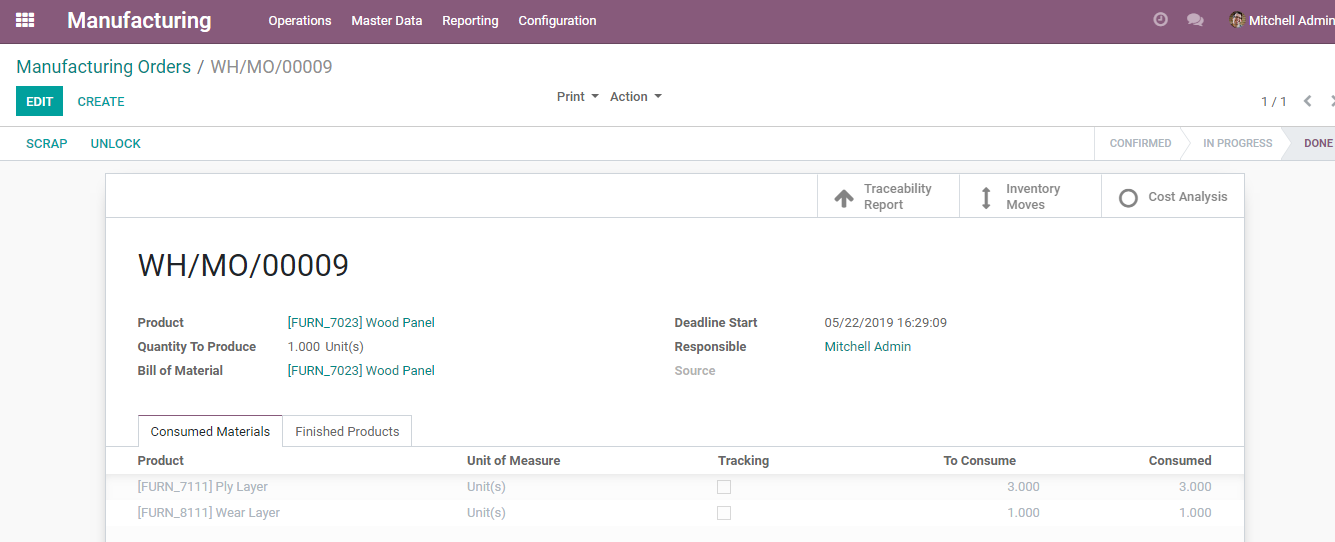This screenshot has height=542, width=1335.
Task: Open Inventory Moves smart button
Action: click(x=1030, y=197)
